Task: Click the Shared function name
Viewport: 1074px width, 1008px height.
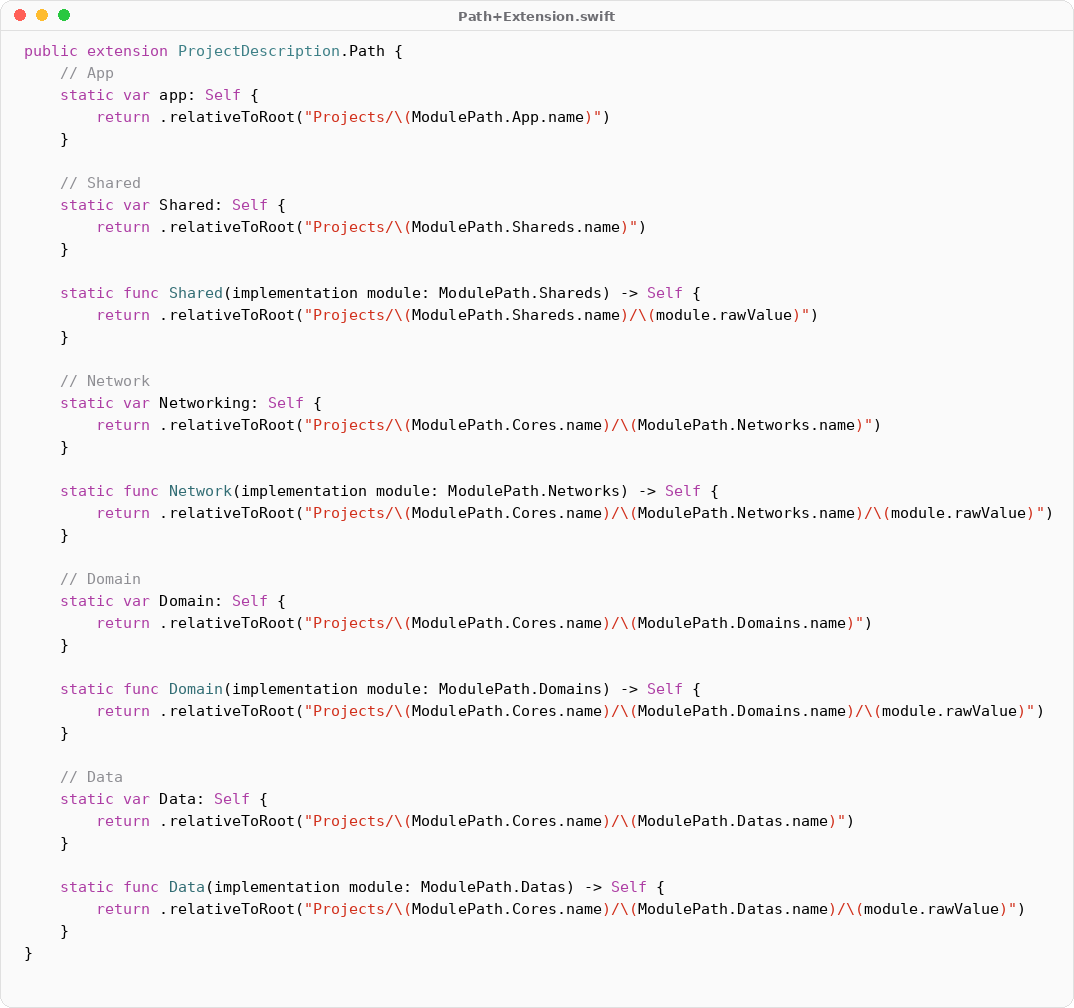Action: [195, 292]
